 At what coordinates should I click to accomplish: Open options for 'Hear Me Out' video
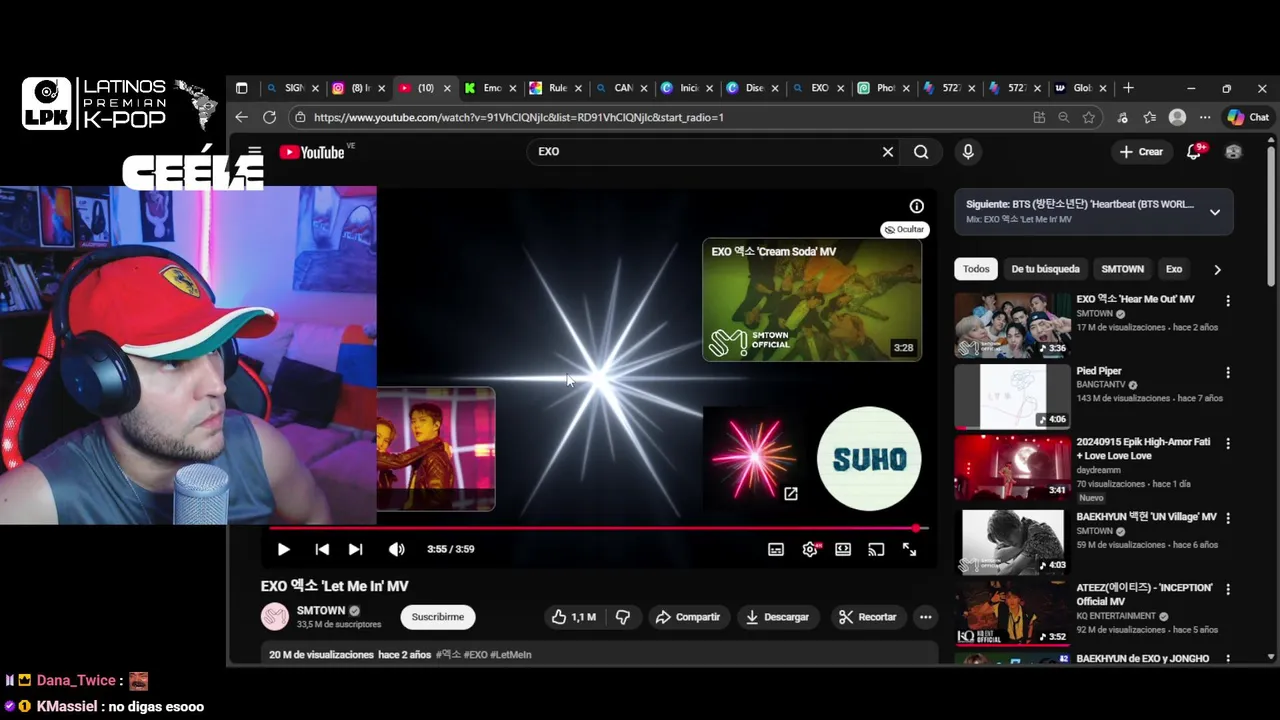coord(1228,300)
